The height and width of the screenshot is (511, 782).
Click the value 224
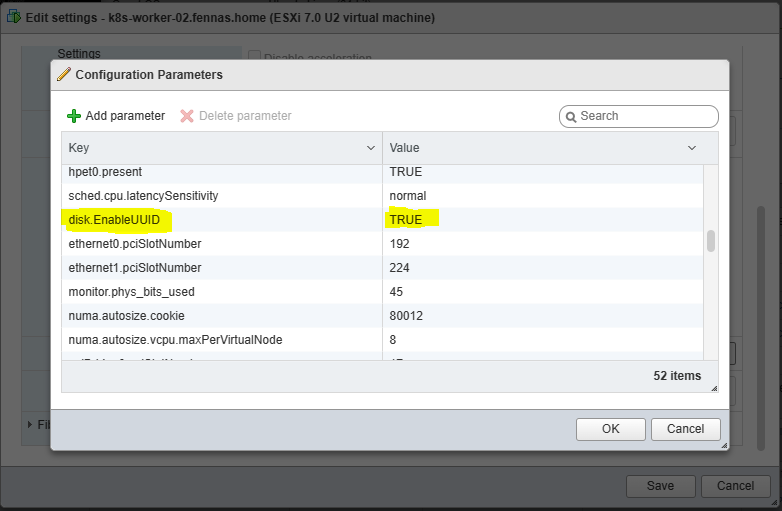pos(399,268)
